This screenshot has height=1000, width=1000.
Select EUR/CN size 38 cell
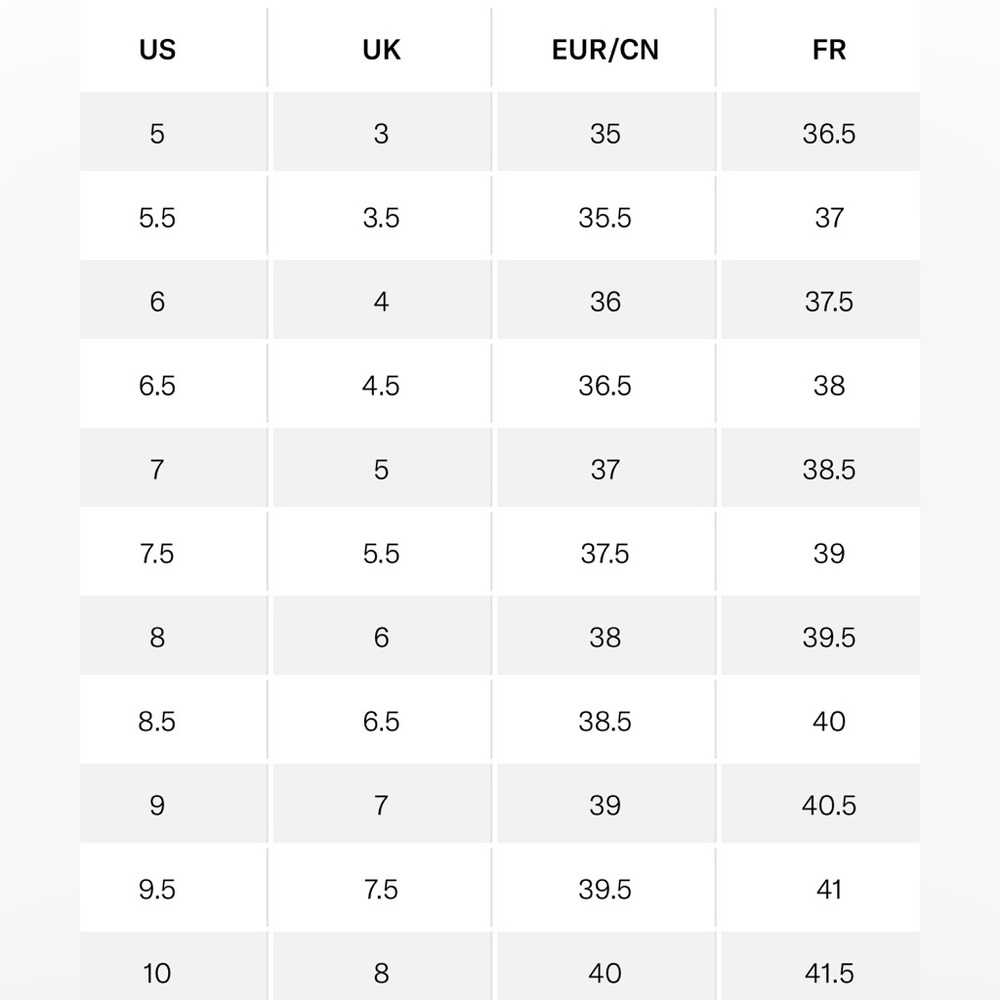pyautogui.click(x=606, y=636)
